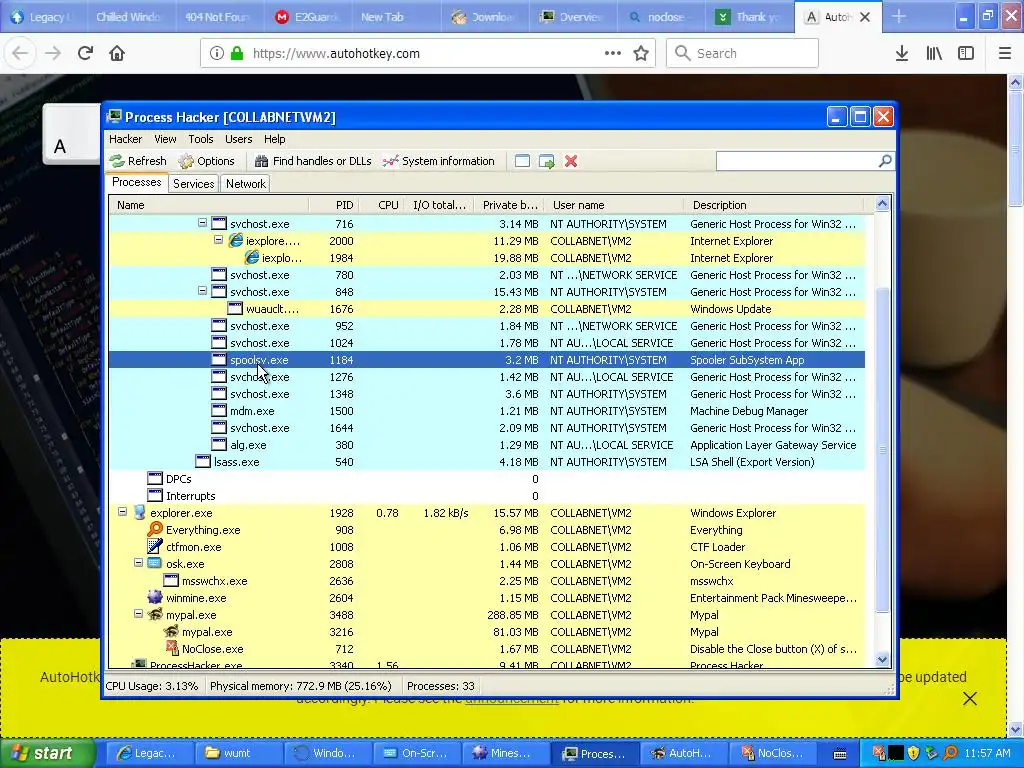Open Options from the Process Hacker toolbar
The image size is (1024, 768).
[x=206, y=161]
